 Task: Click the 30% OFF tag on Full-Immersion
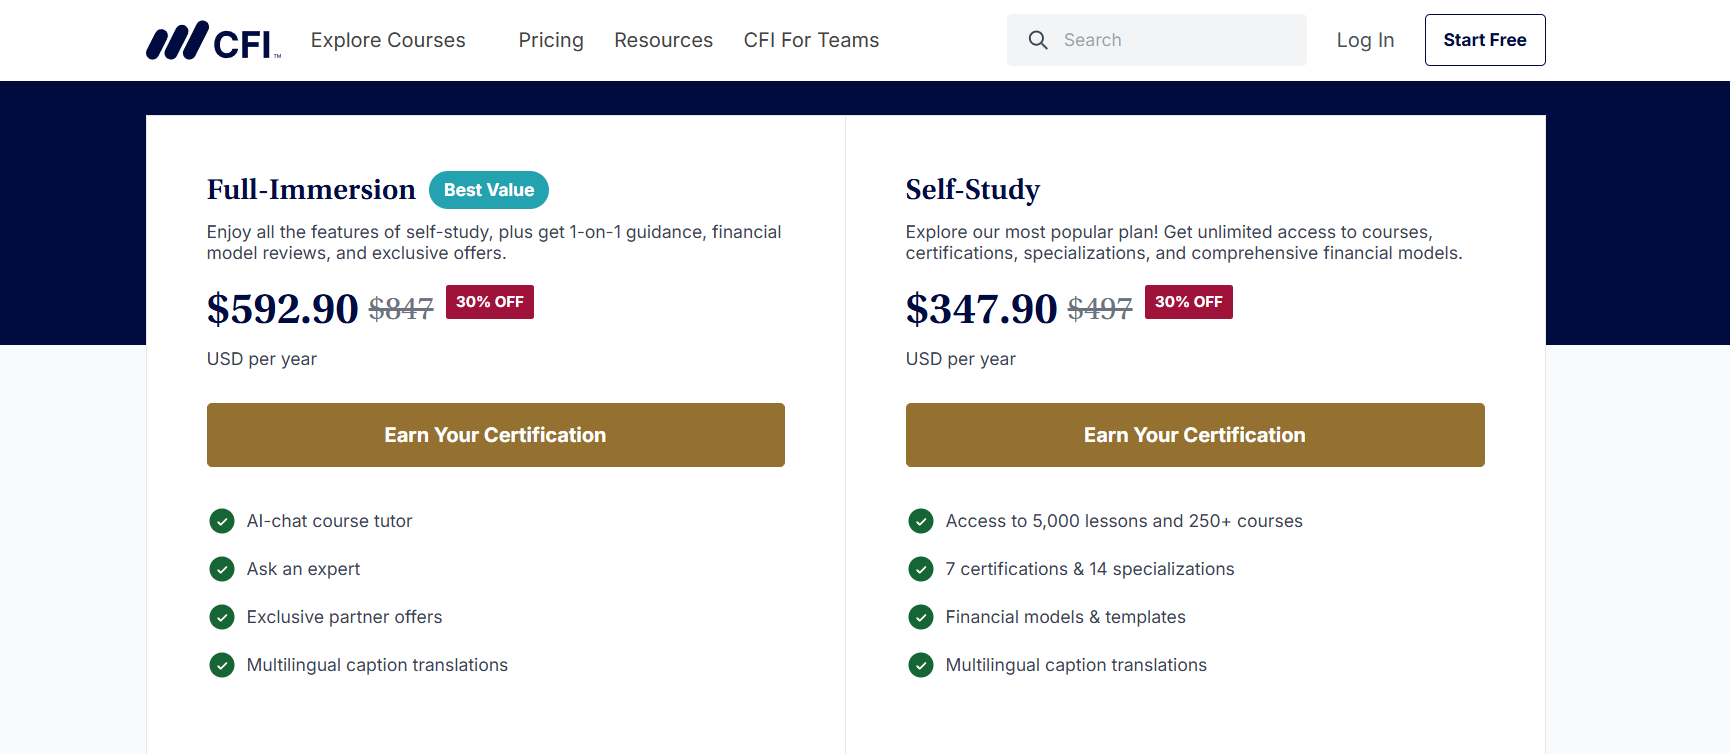tap(489, 302)
